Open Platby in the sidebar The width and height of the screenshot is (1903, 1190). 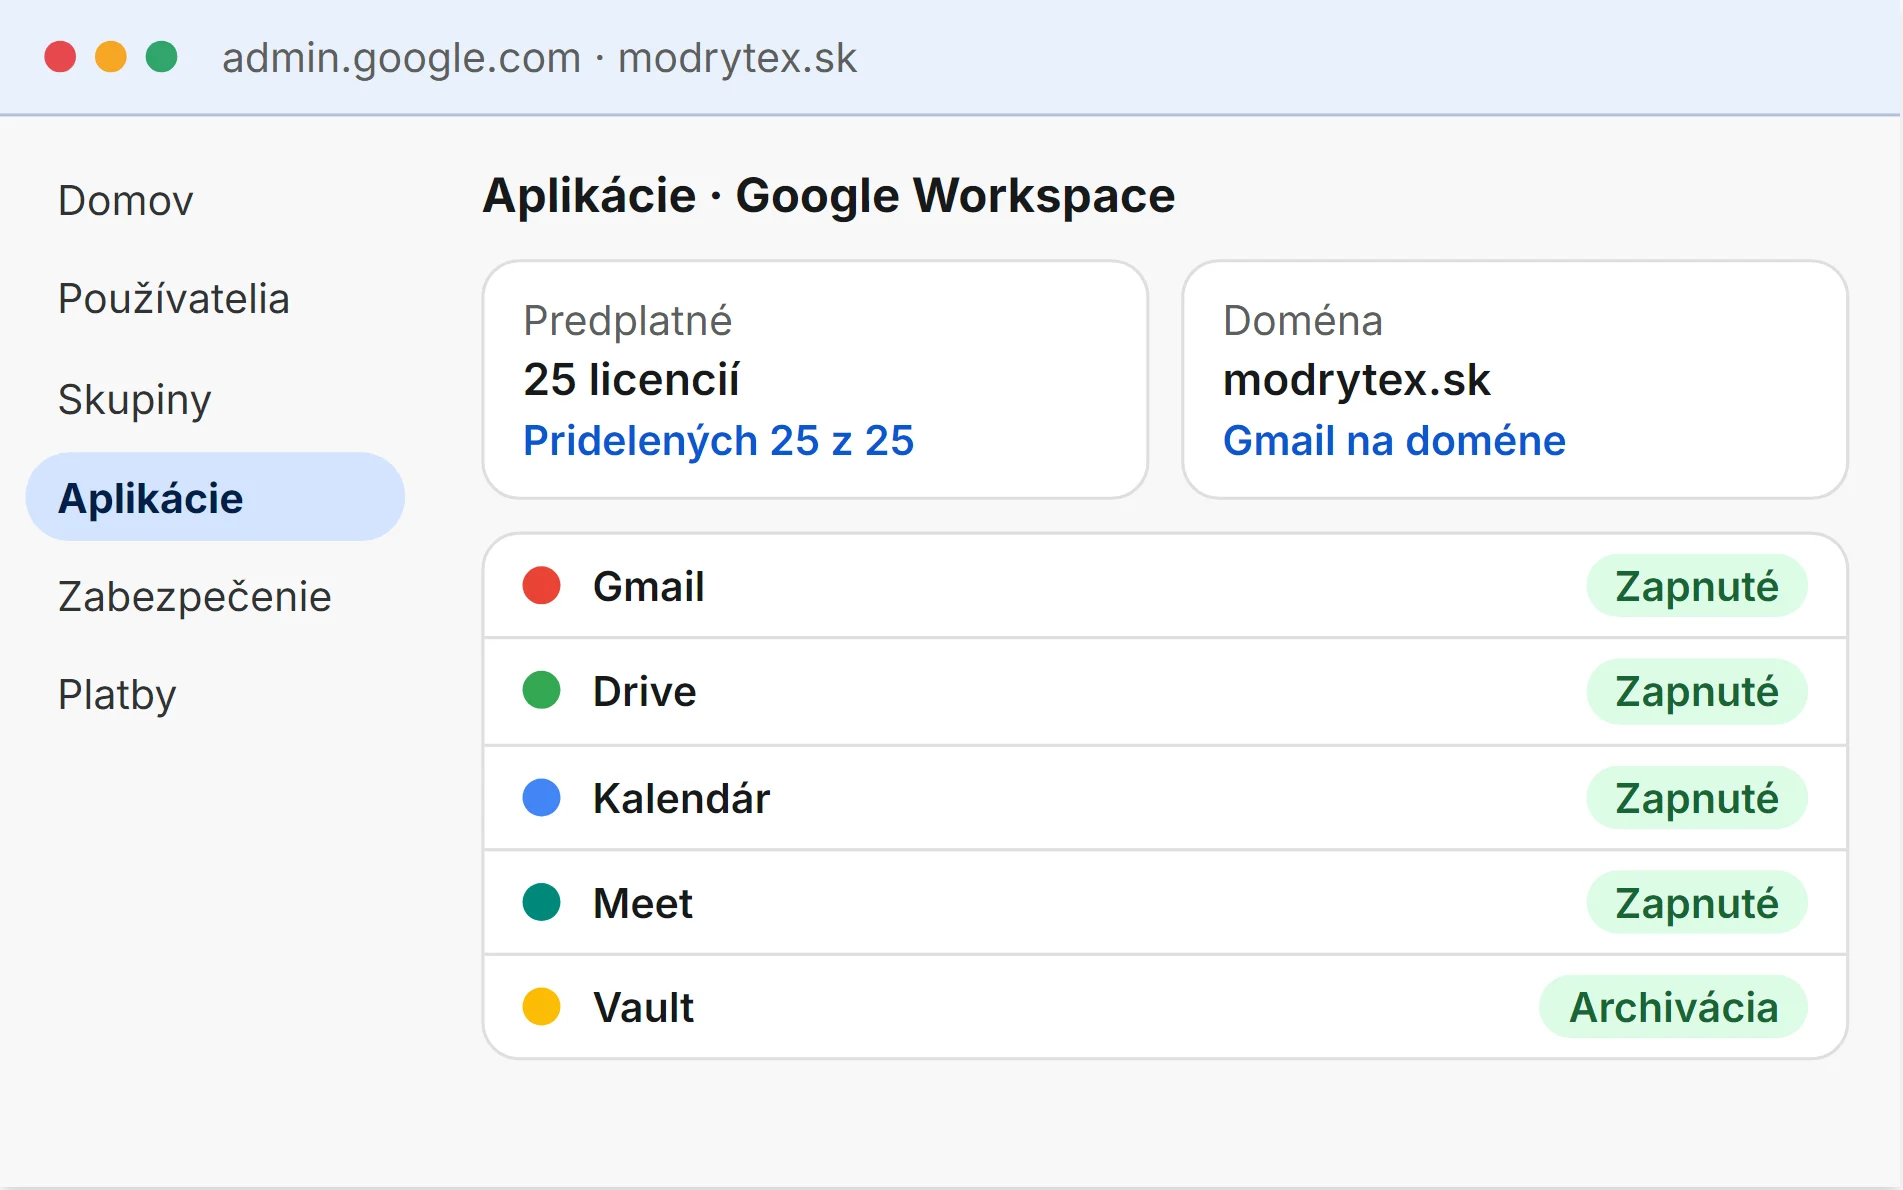click(x=117, y=695)
